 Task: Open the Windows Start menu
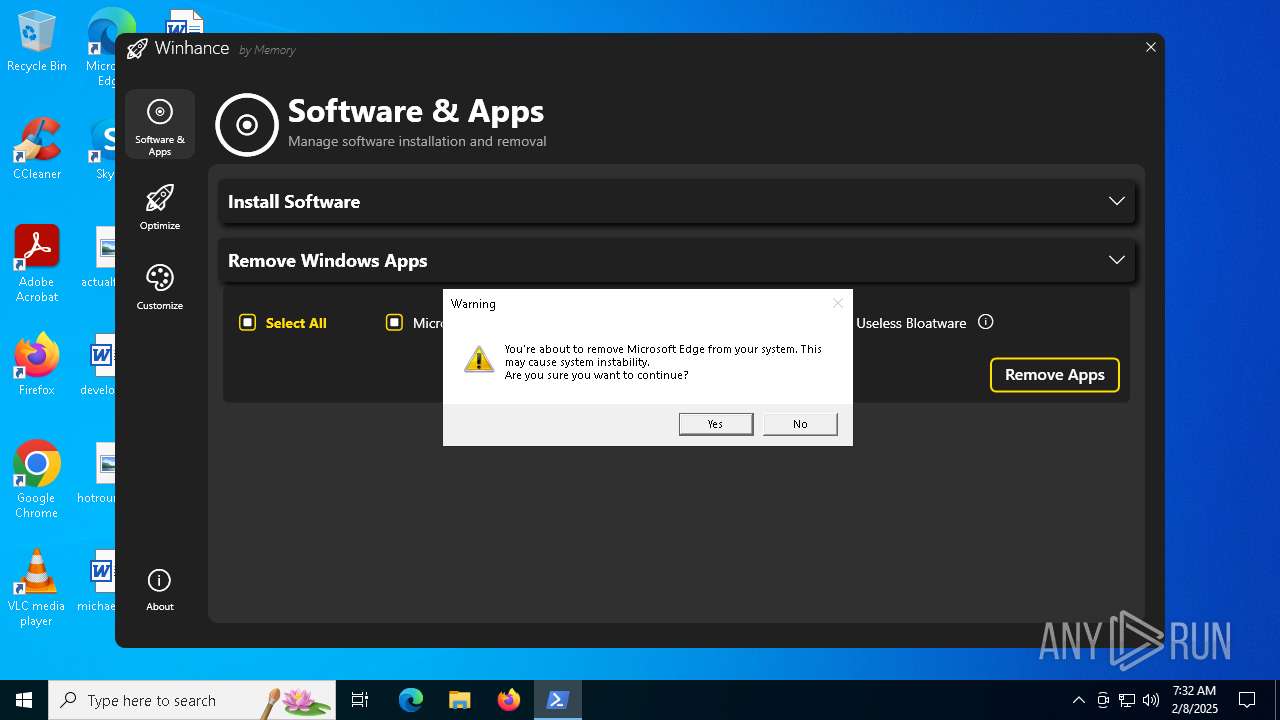[24, 700]
